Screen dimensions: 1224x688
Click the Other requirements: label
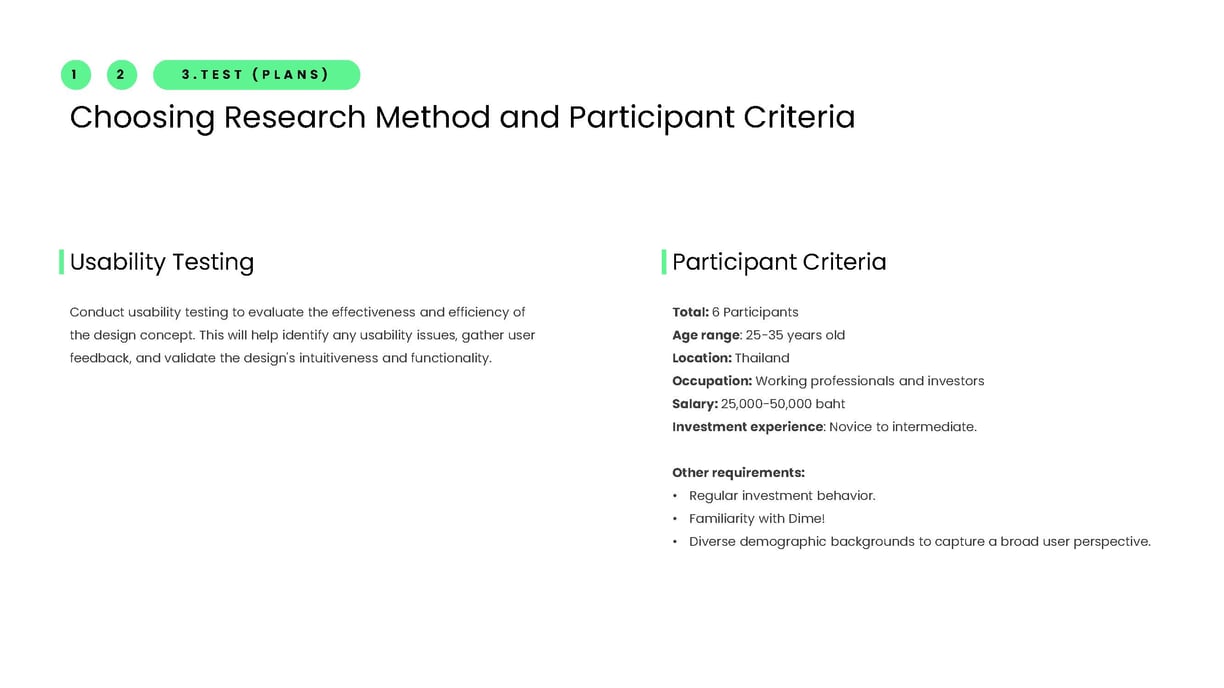coord(738,473)
